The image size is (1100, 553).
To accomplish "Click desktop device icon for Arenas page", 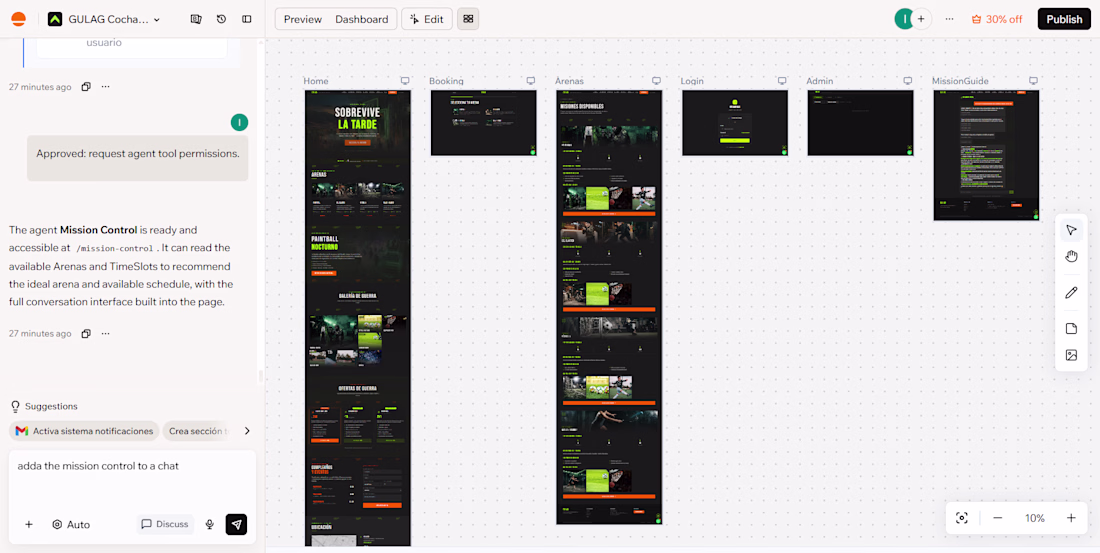I will click(x=656, y=81).
